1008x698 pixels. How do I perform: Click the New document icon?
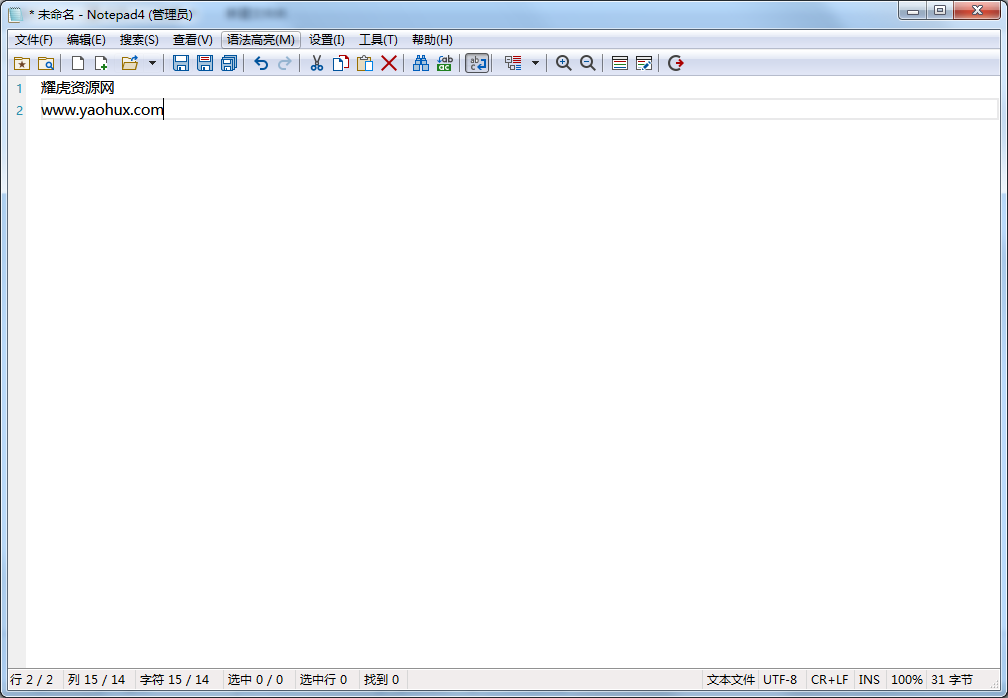tap(77, 63)
